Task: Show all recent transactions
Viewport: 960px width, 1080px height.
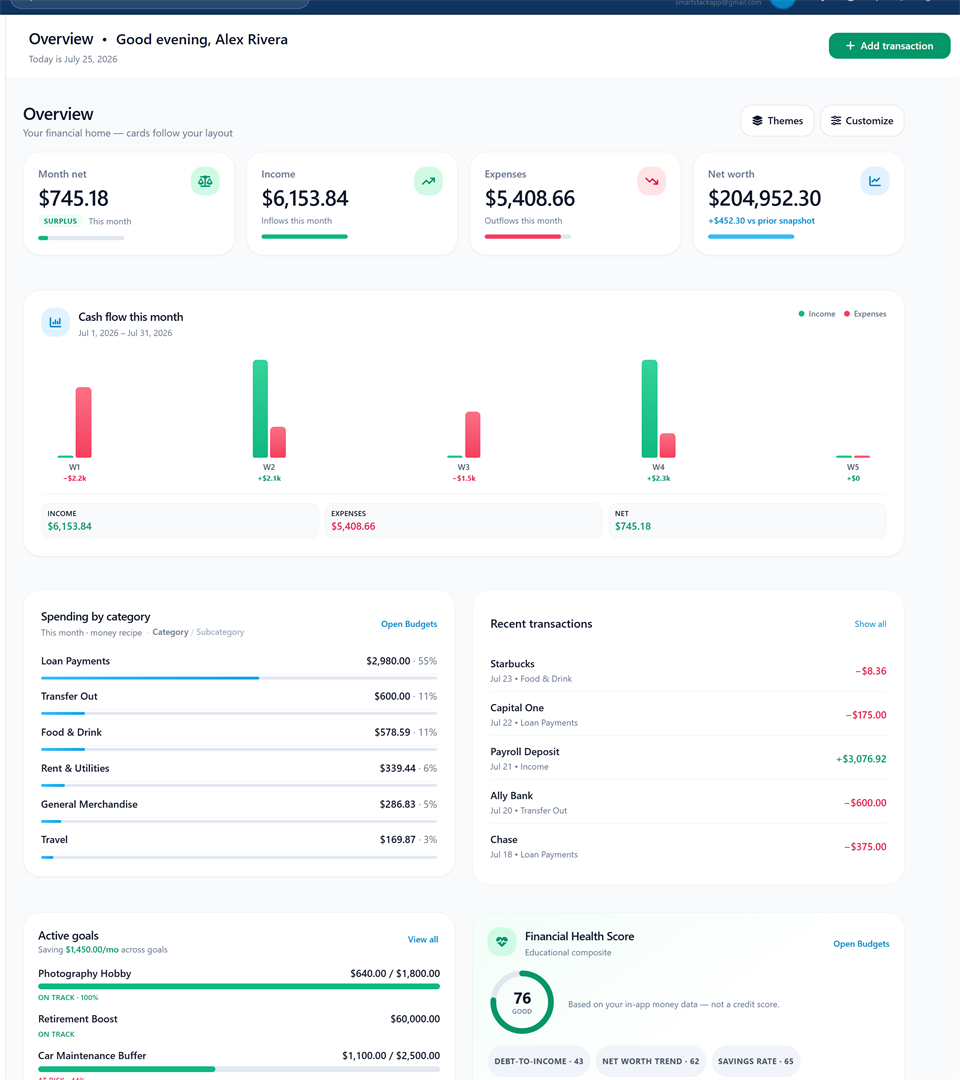Action: (x=870, y=624)
